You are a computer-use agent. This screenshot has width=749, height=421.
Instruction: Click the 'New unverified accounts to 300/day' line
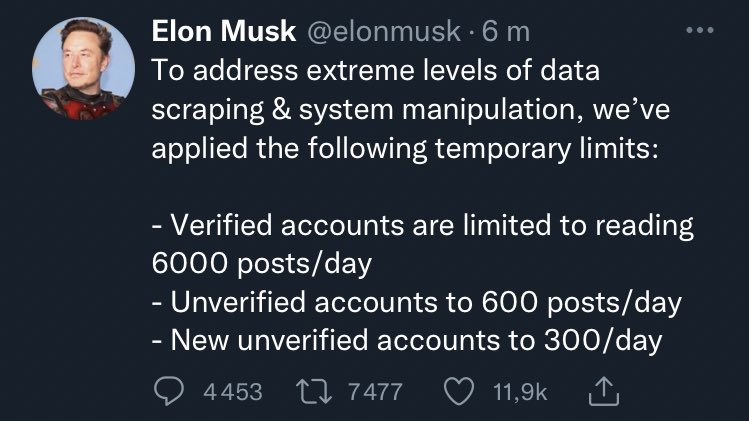point(407,340)
